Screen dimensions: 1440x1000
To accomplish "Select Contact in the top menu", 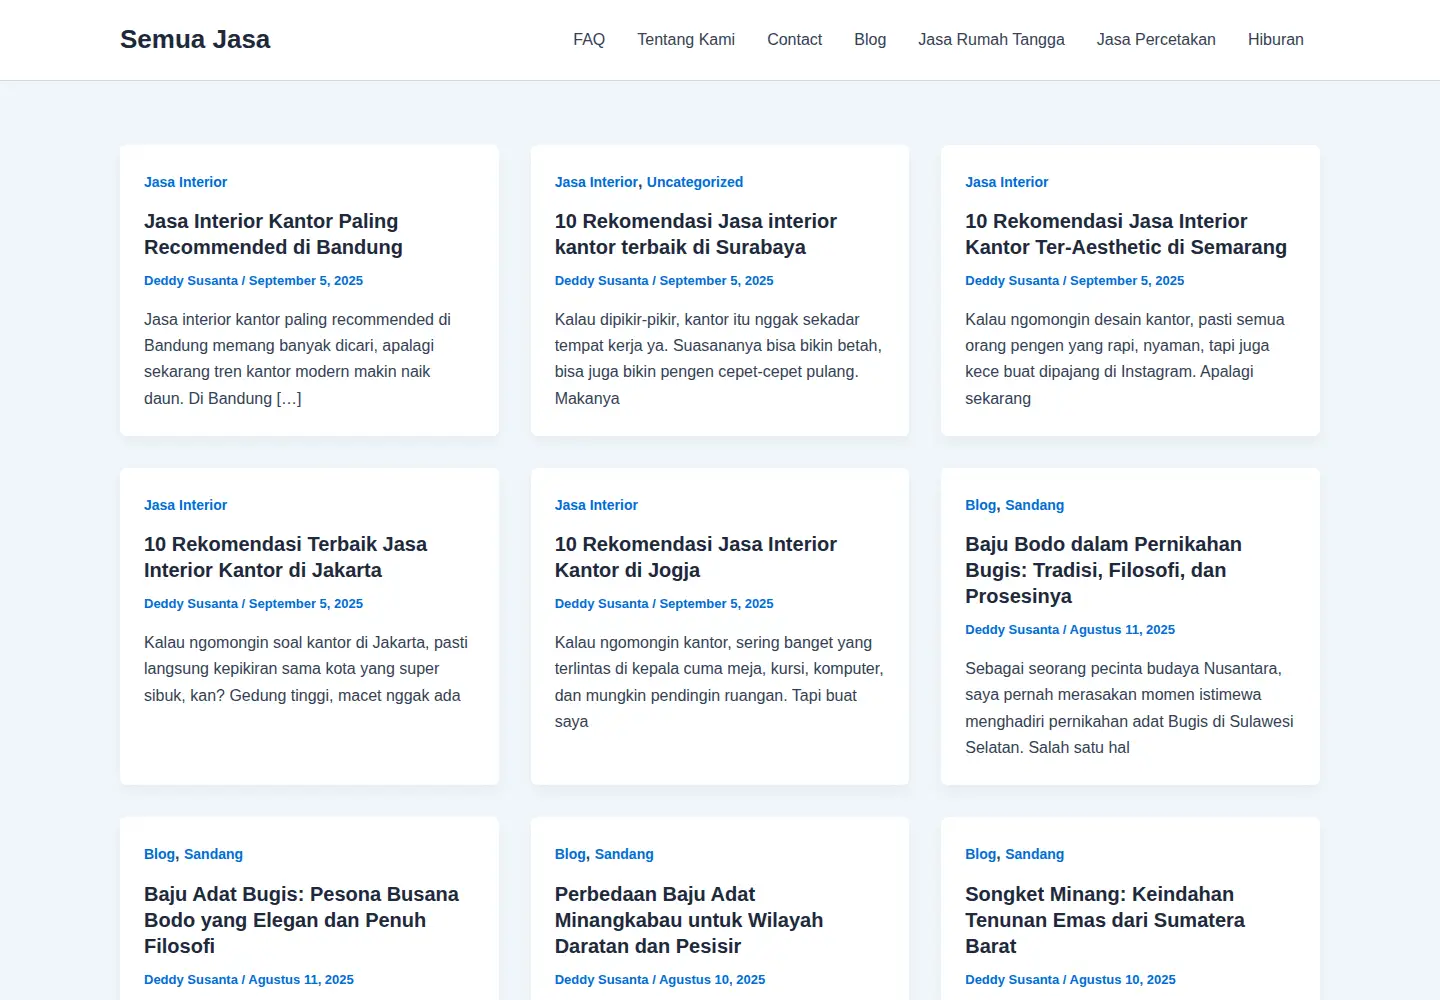I will 794,39.
